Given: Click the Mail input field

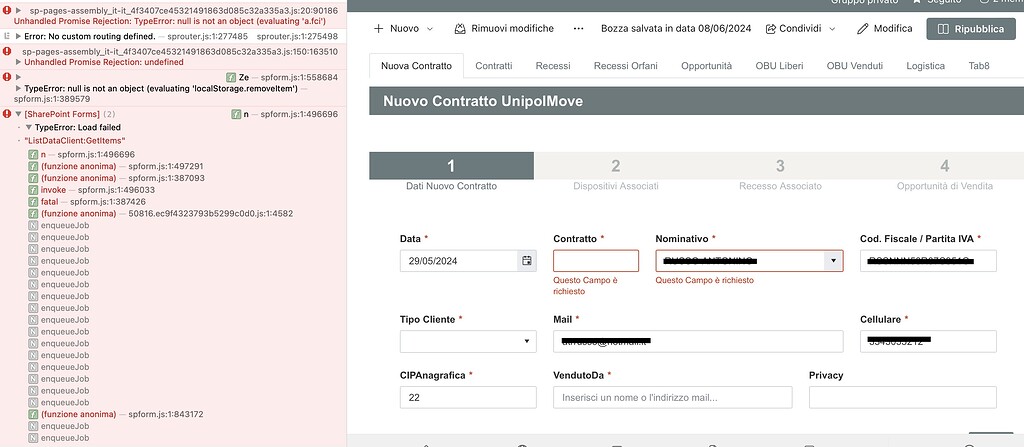Looking at the screenshot, I should point(698,341).
